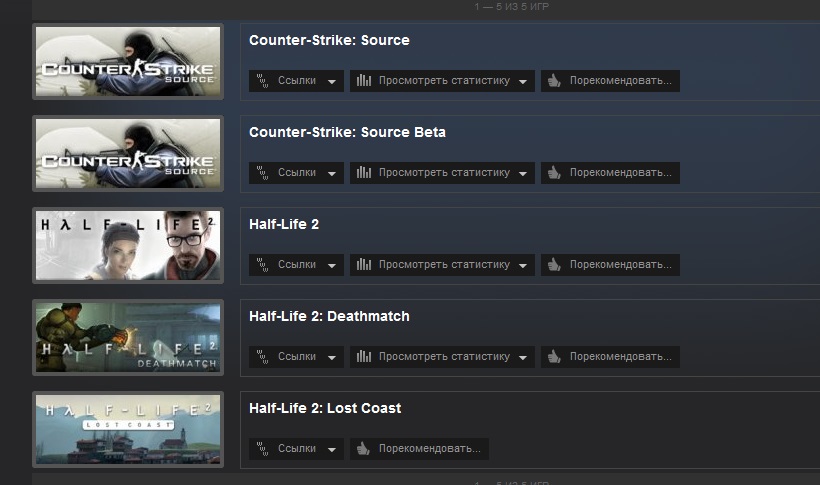The image size is (820, 485).
Task: Open Half-Life 2: Deathmatch game thumbnail
Action: 128,337
